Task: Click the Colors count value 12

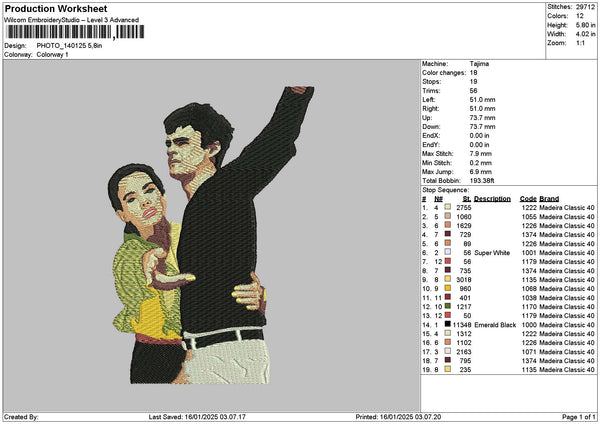Action: (x=580, y=16)
